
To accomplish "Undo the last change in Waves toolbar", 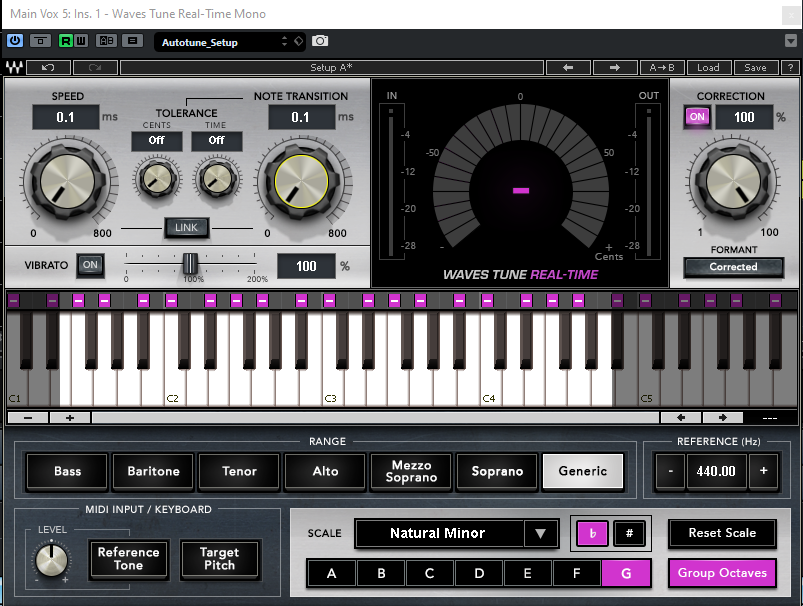I will 48,68.
